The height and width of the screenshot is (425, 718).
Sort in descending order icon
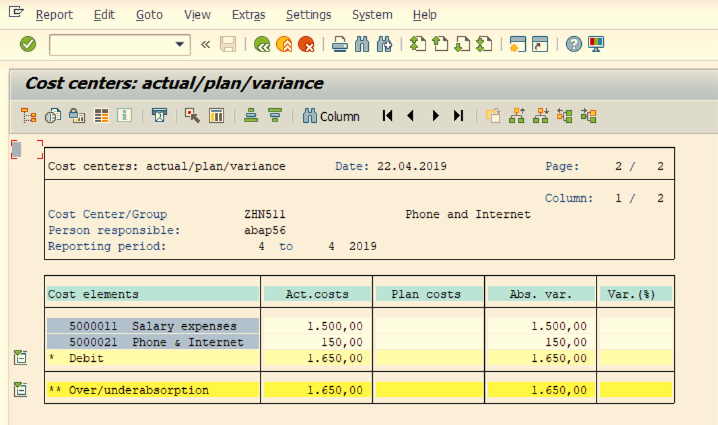coord(275,115)
